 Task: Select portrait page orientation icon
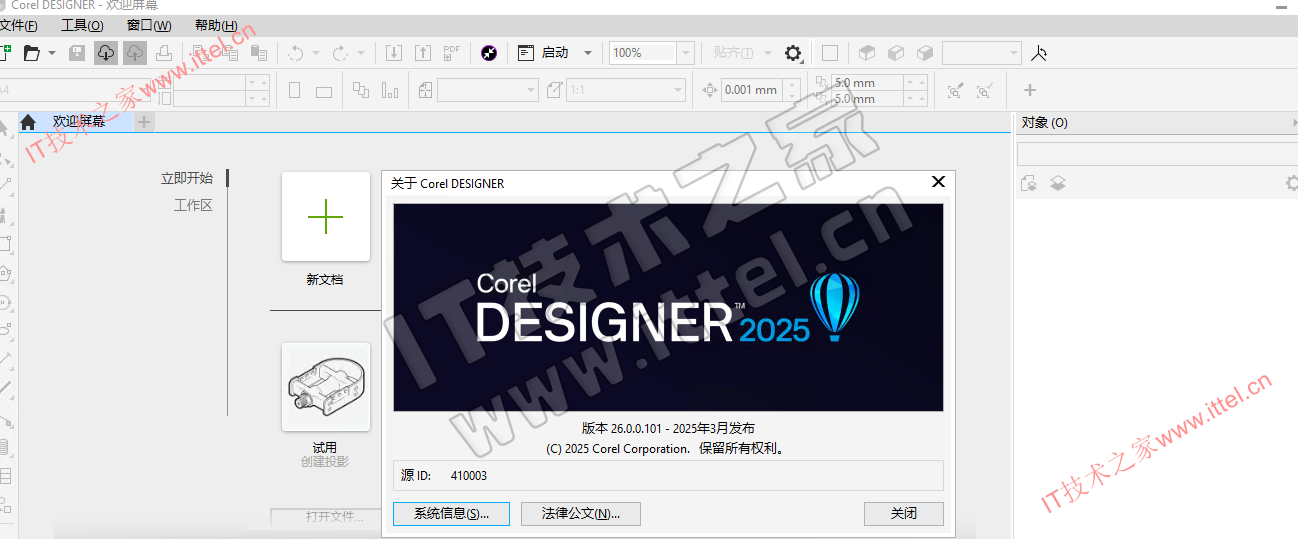(295, 91)
